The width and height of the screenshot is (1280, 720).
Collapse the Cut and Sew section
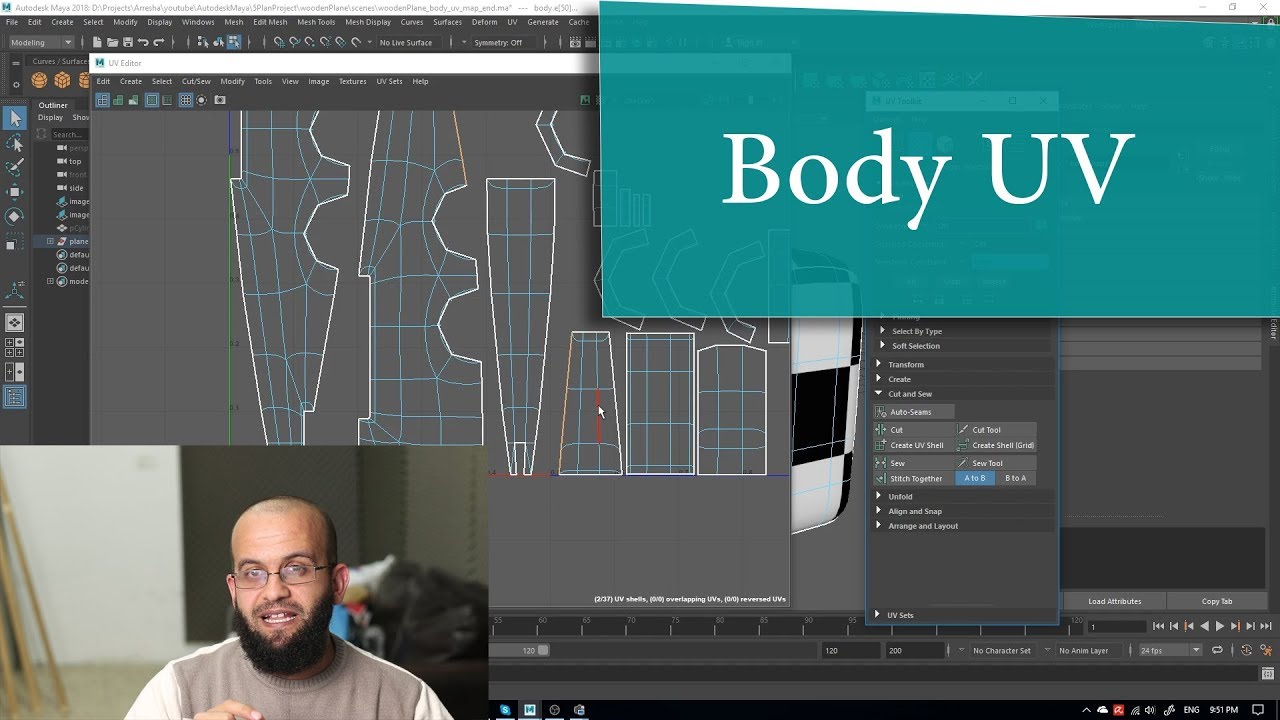click(x=963, y=394)
